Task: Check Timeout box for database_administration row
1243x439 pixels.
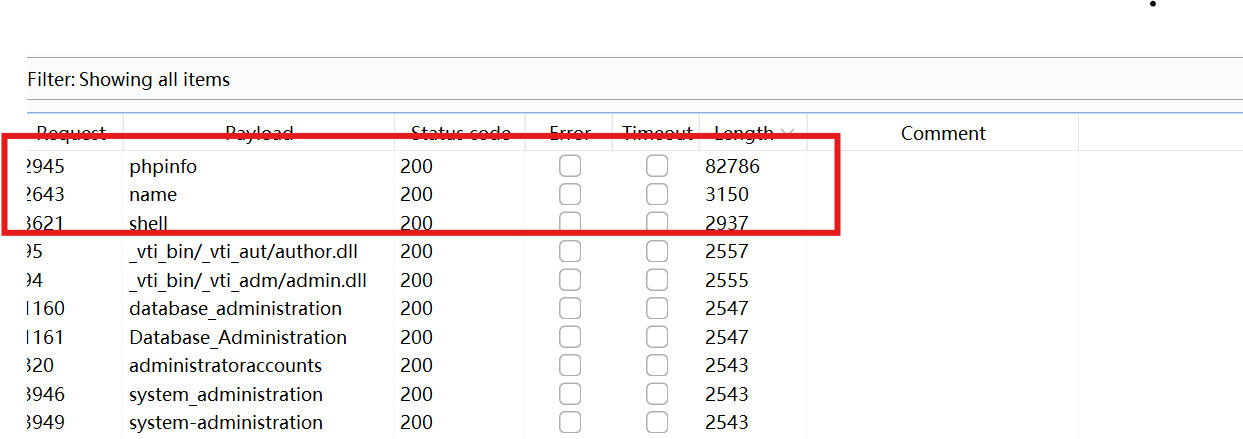Action: tap(657, 308)
